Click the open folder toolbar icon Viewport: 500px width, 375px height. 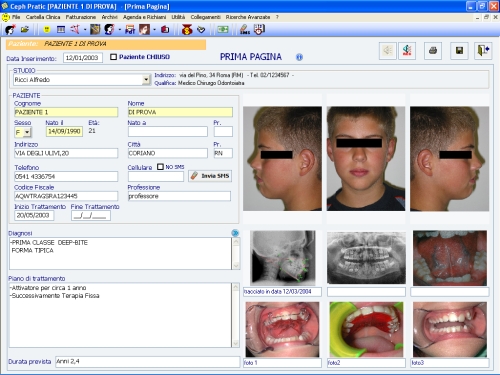click(x=25, y=30)
